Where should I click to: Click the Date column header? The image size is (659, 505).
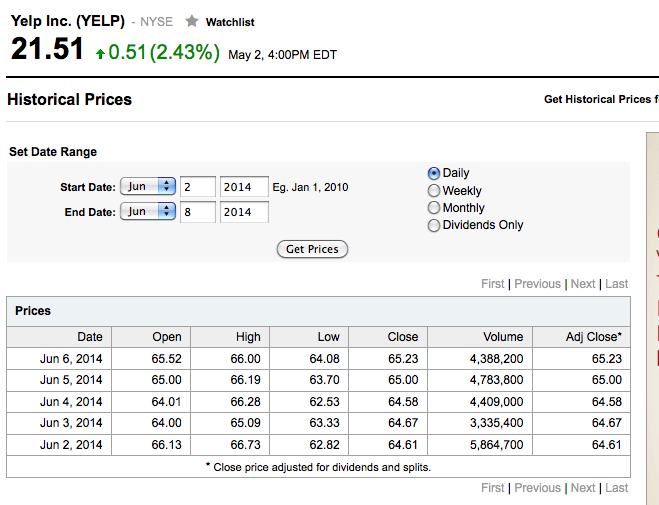pyautogui.click(x=59, y=337)
